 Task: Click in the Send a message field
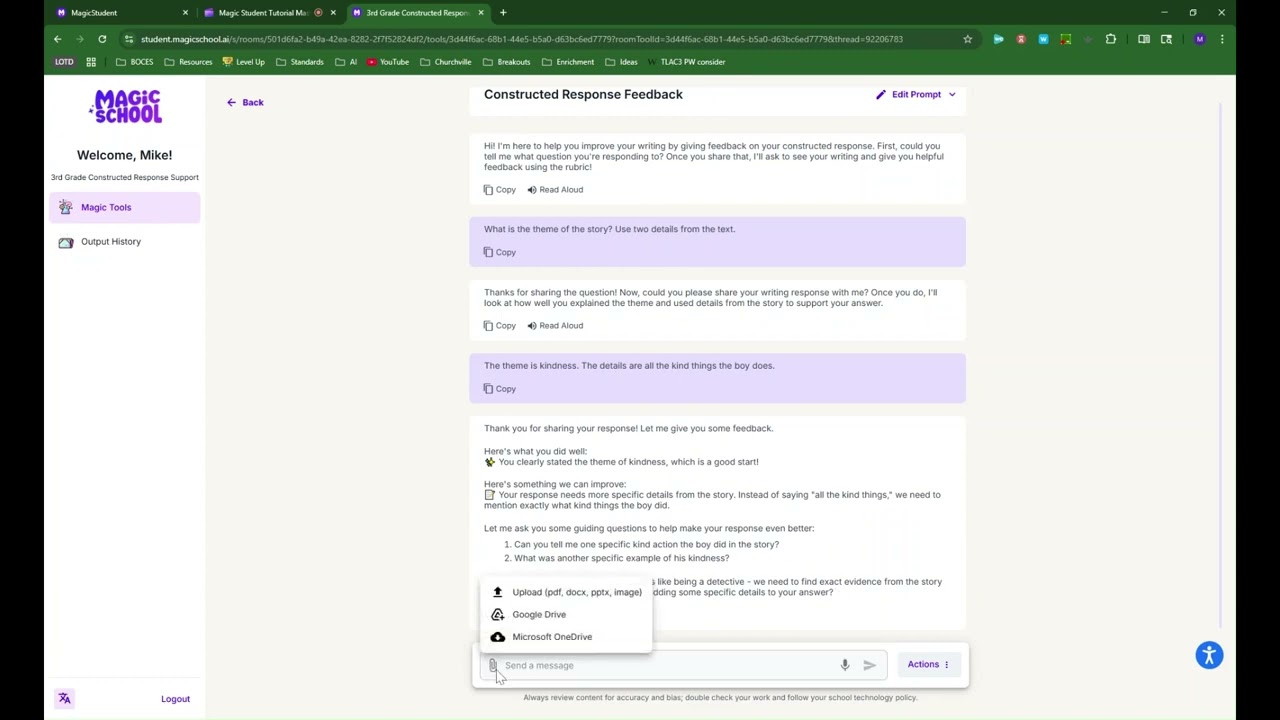point(668,665)
